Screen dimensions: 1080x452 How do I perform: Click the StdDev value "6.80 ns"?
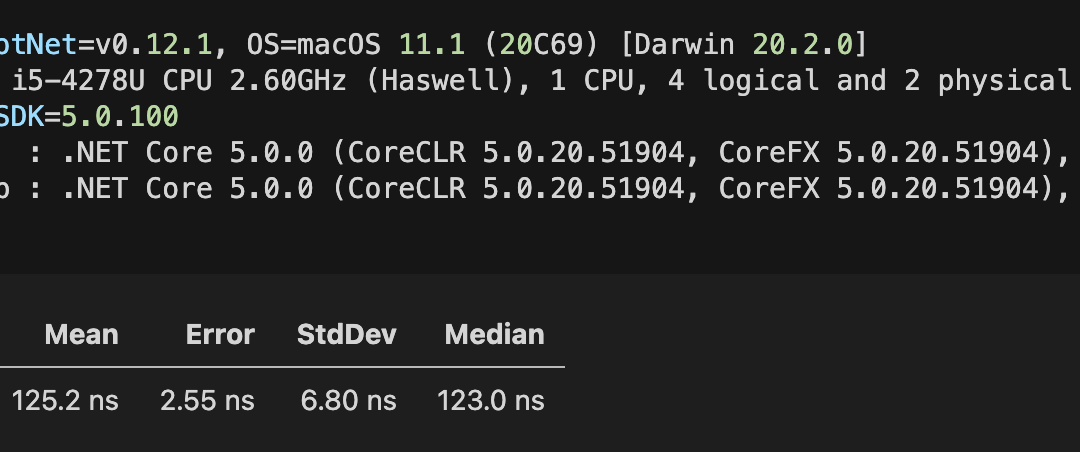coord(348,401)
